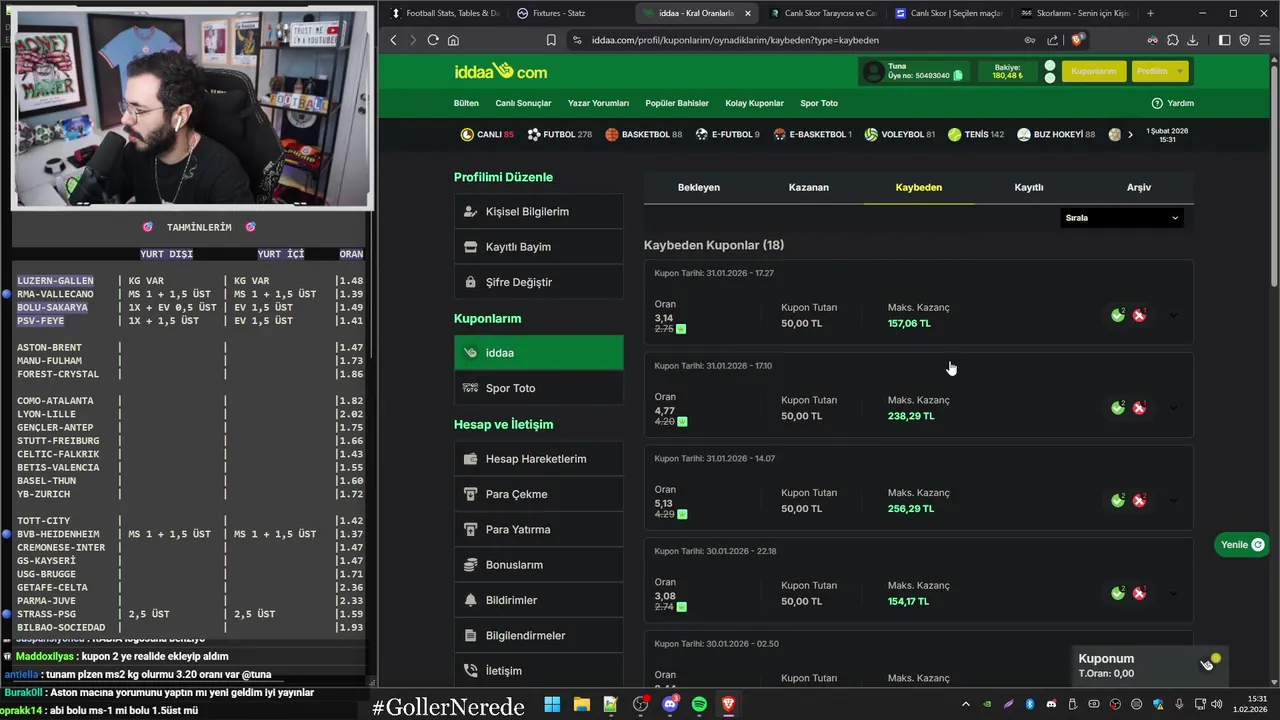Screen dimensions: 1280x720
Task: Expand coupon dated 31.01.2026 17.10
Action: pyautogui.click(x=1173, y=408)
